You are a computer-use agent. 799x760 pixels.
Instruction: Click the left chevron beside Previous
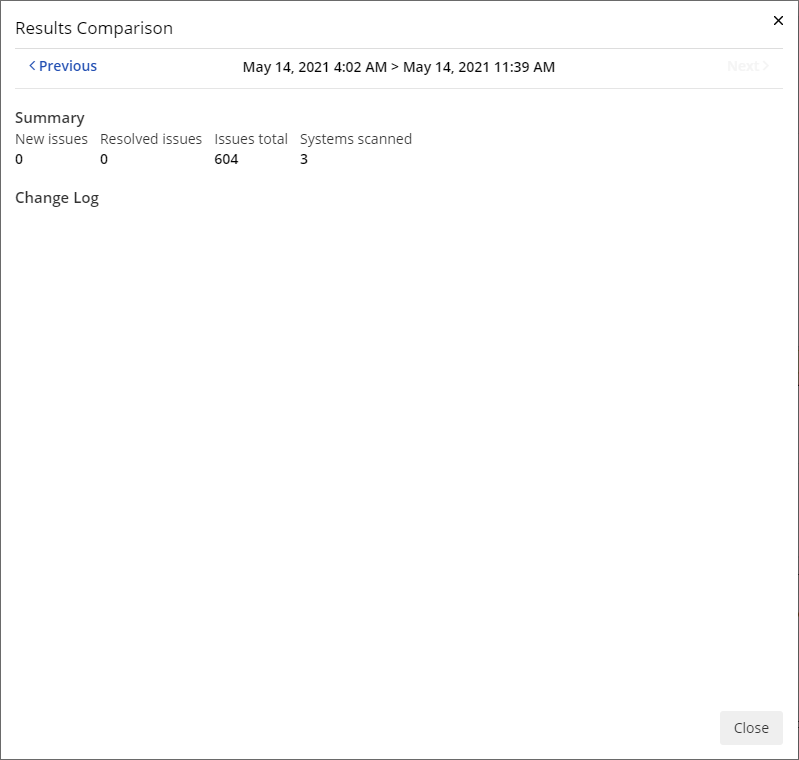tap(32, 66)
